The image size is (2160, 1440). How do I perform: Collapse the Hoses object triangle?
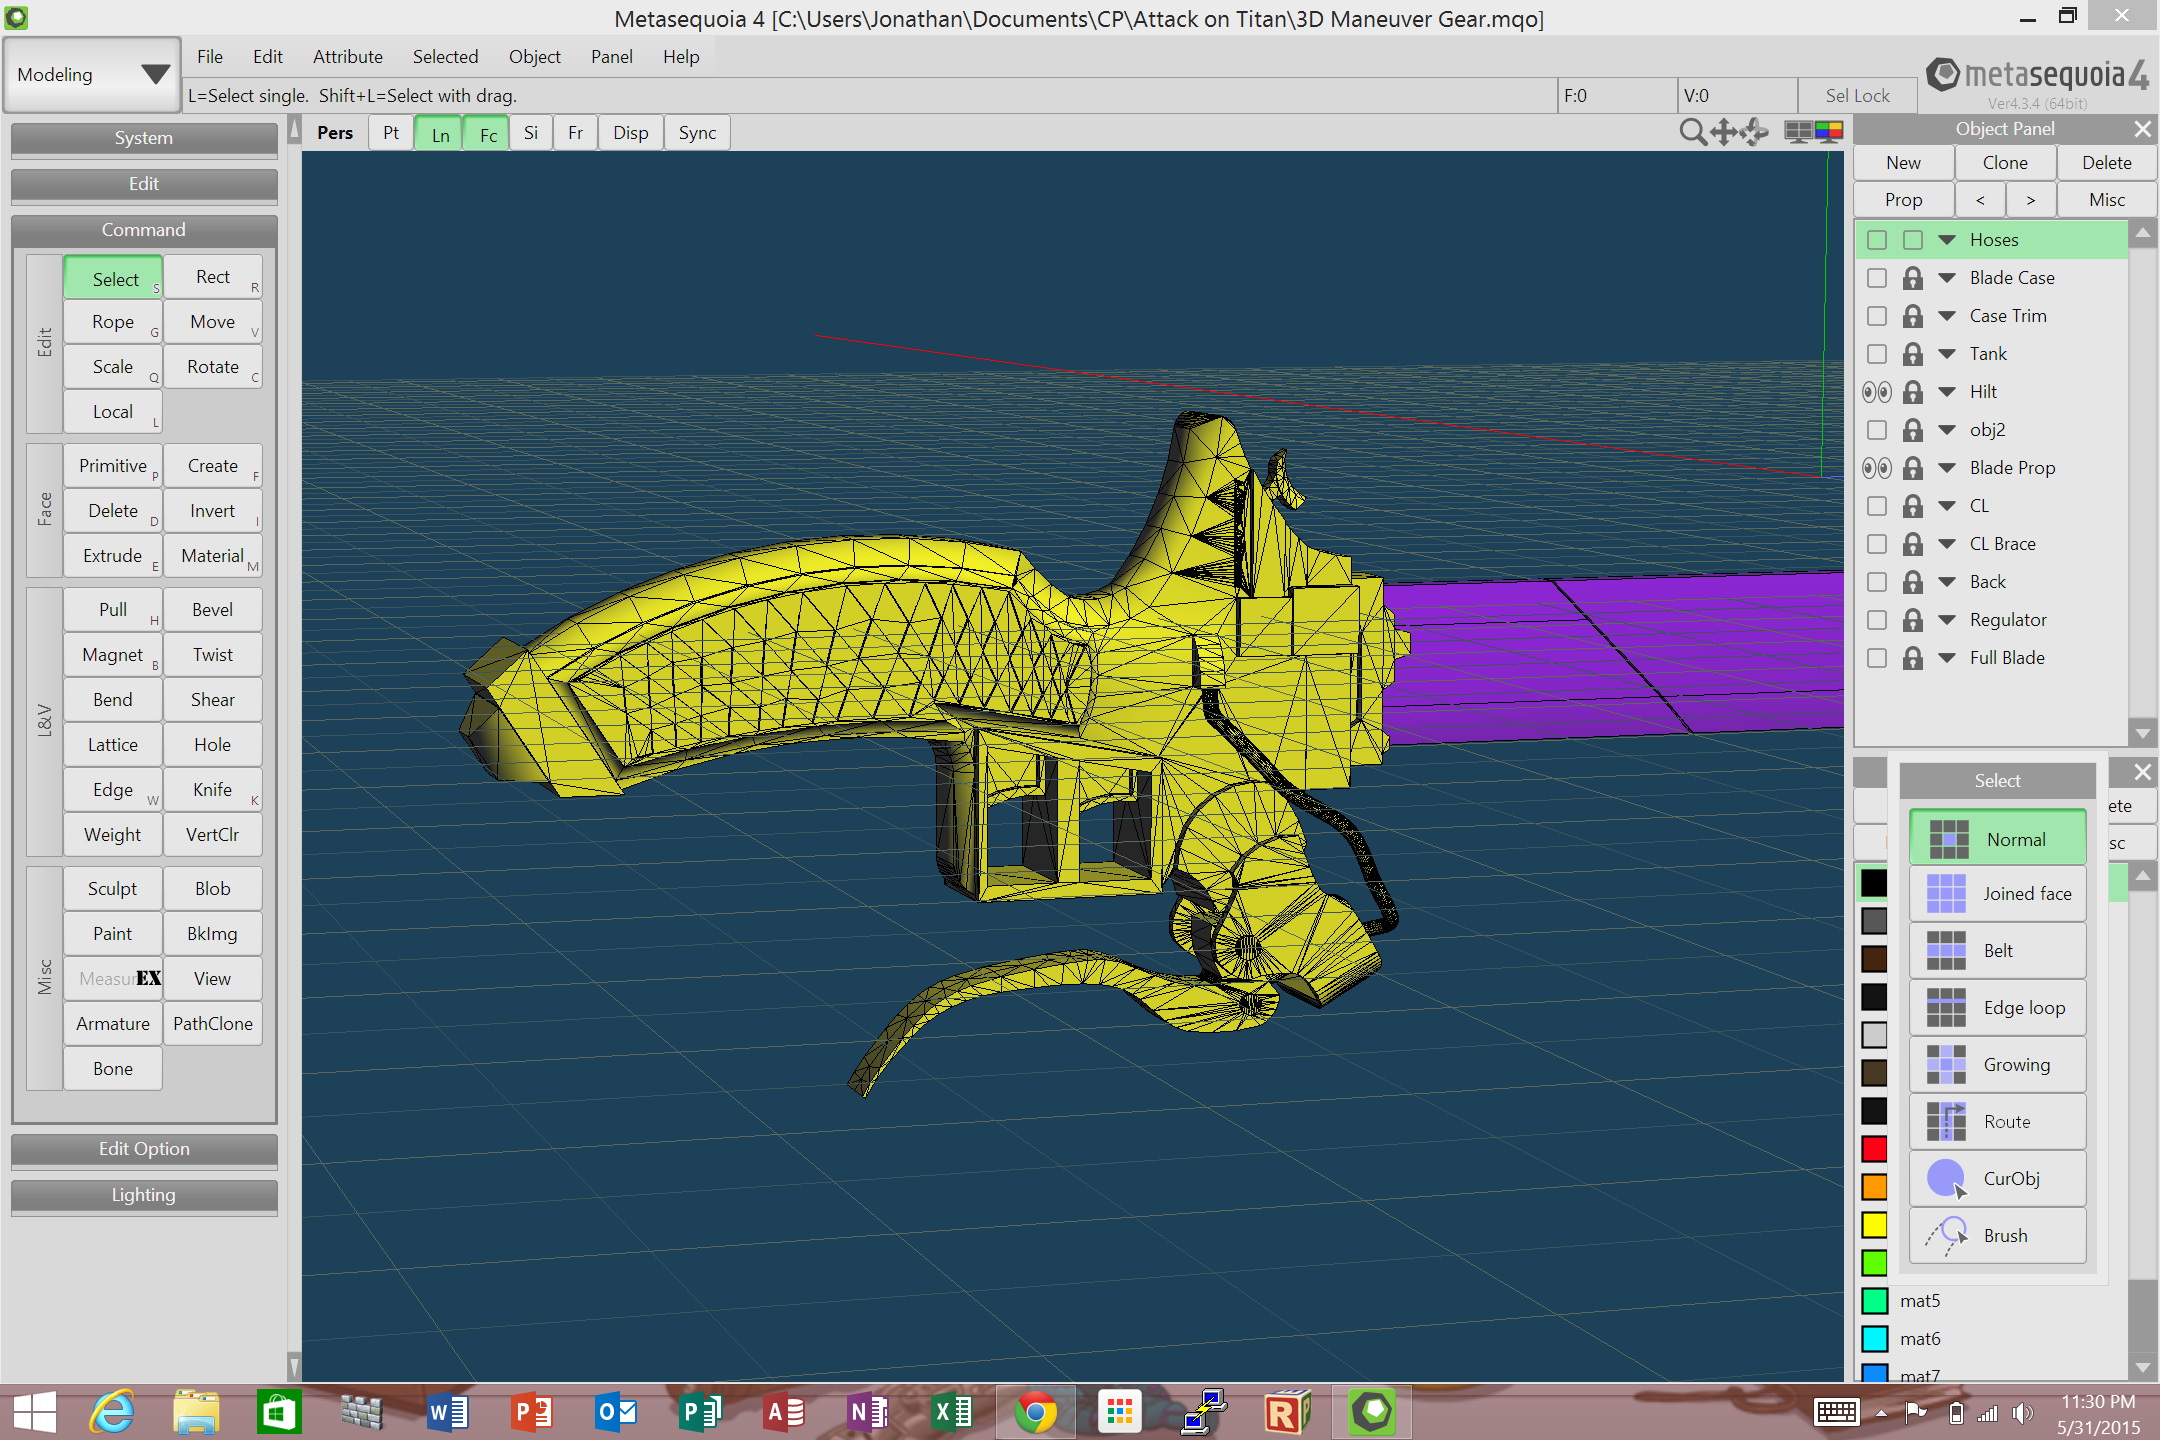pos(1947,240)
